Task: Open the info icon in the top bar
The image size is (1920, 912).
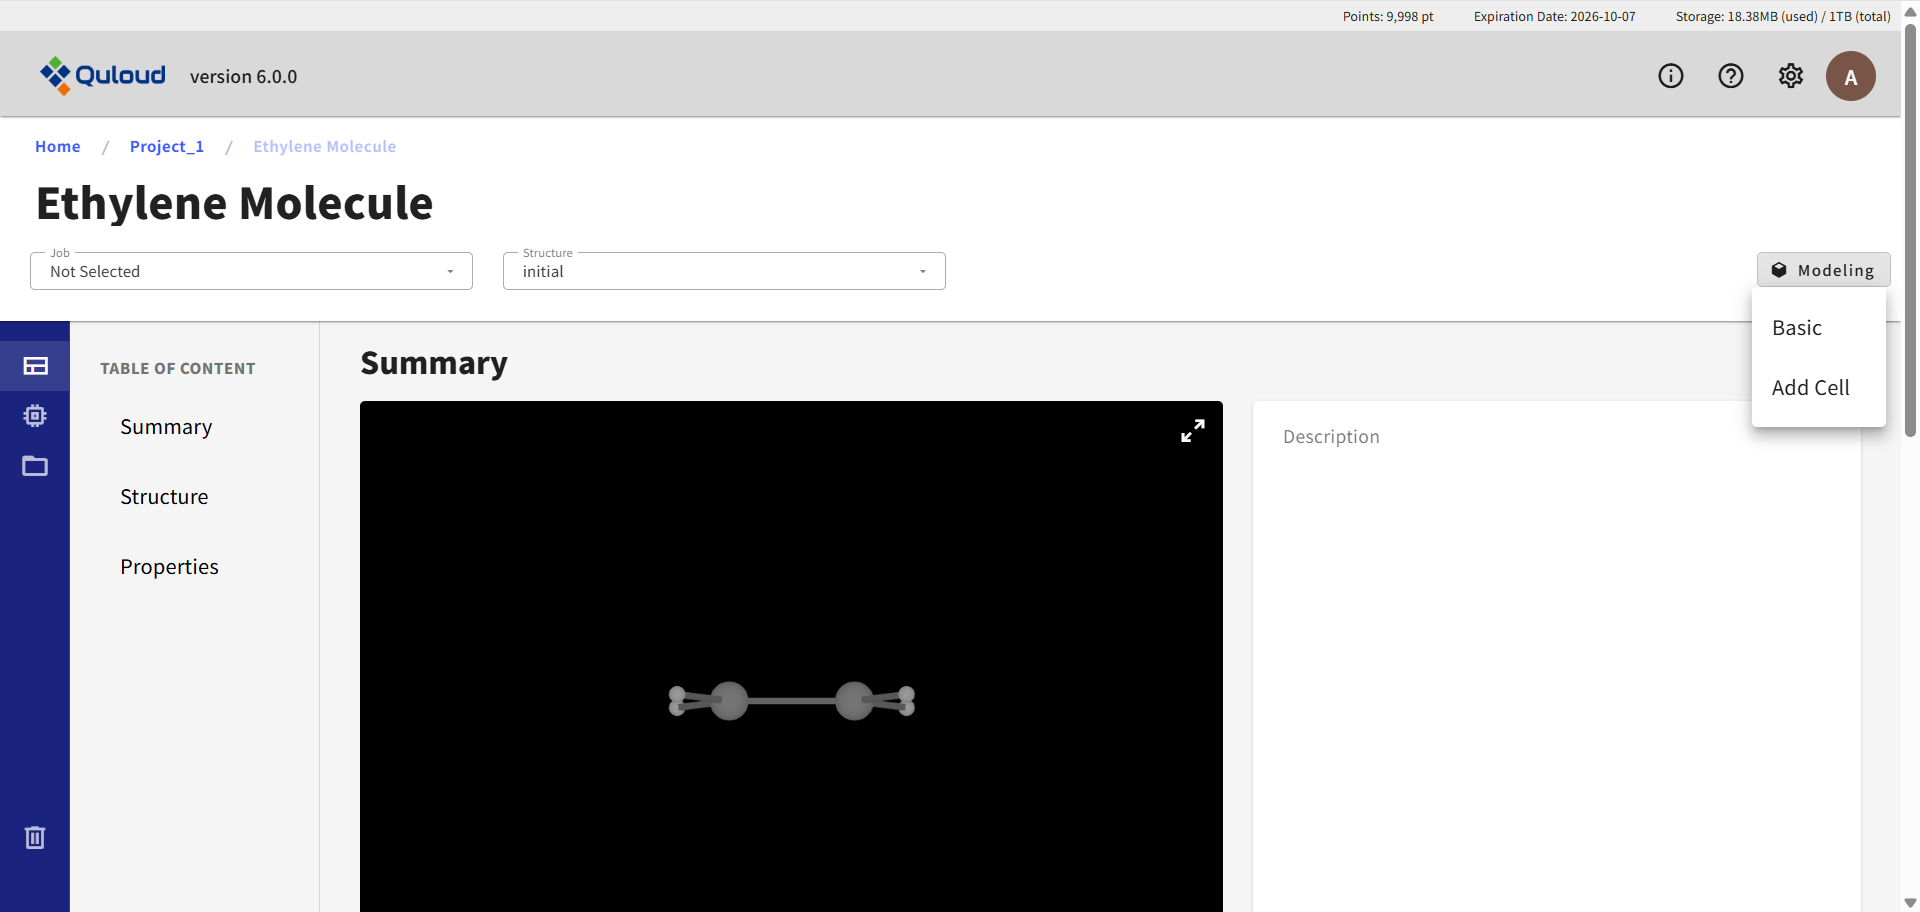Action: 1671,75
